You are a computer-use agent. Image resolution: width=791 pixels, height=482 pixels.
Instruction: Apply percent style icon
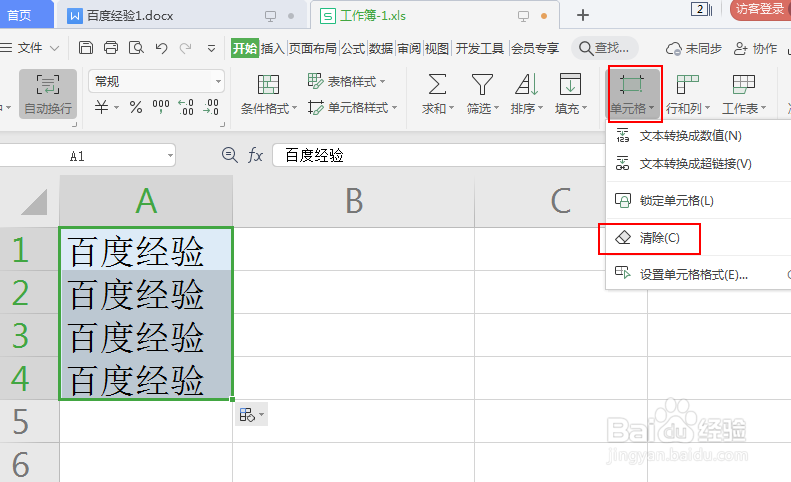pyautogui.click(x=136, y=107)
